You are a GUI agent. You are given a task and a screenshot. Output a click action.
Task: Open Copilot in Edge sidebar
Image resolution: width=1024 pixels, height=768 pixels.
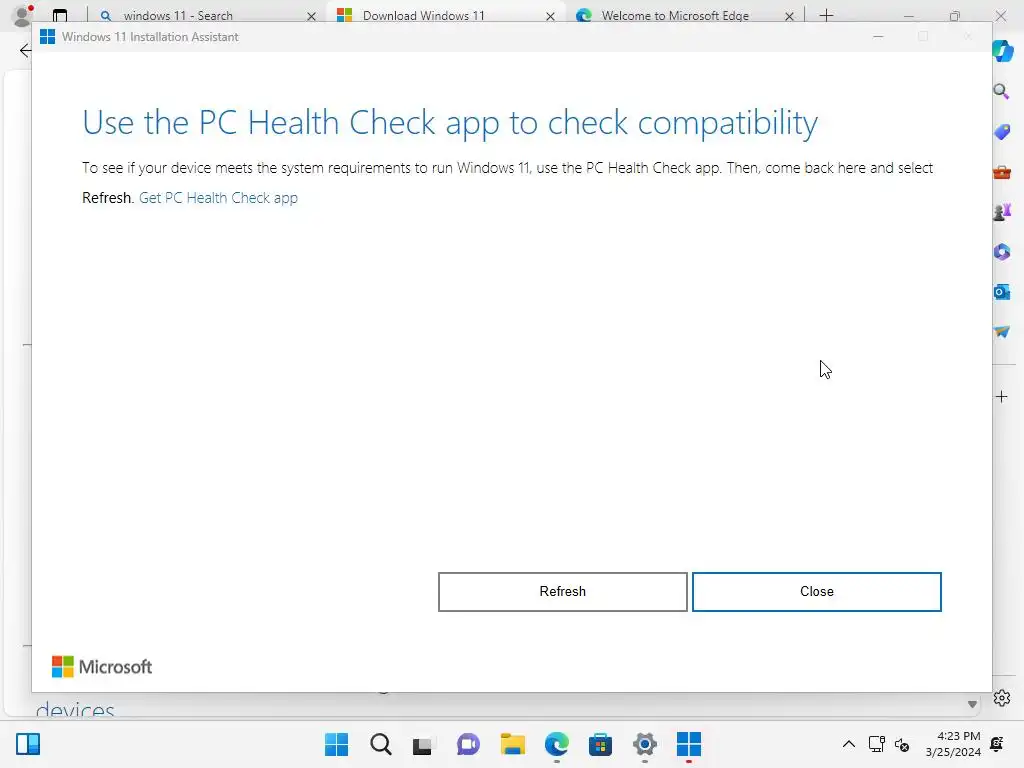tap(1002, 51)
